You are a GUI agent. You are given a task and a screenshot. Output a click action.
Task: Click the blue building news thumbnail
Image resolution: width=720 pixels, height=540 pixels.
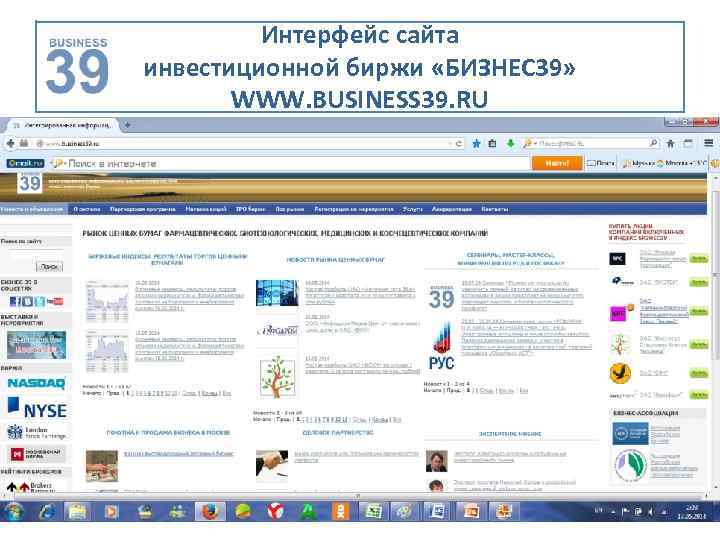pyautogui.click(x=277, y=293)
